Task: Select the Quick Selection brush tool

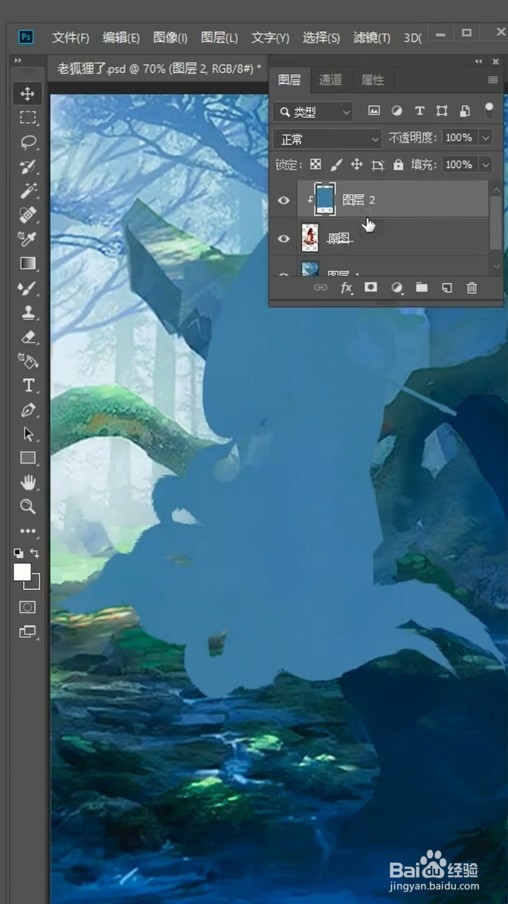Action: coord(28,167)
